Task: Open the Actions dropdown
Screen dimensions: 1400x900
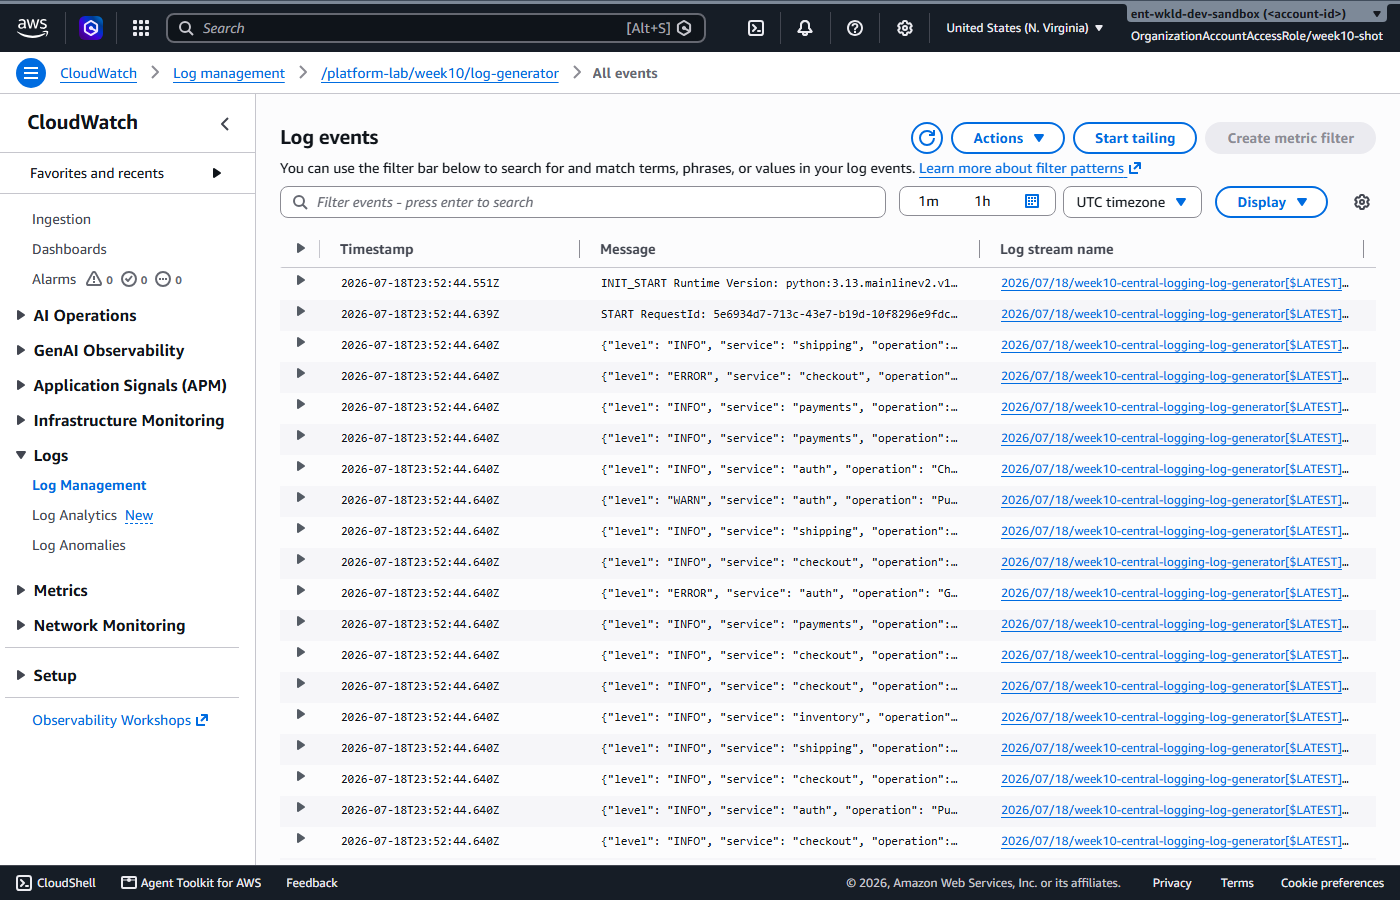Action: coord(1008,138)
